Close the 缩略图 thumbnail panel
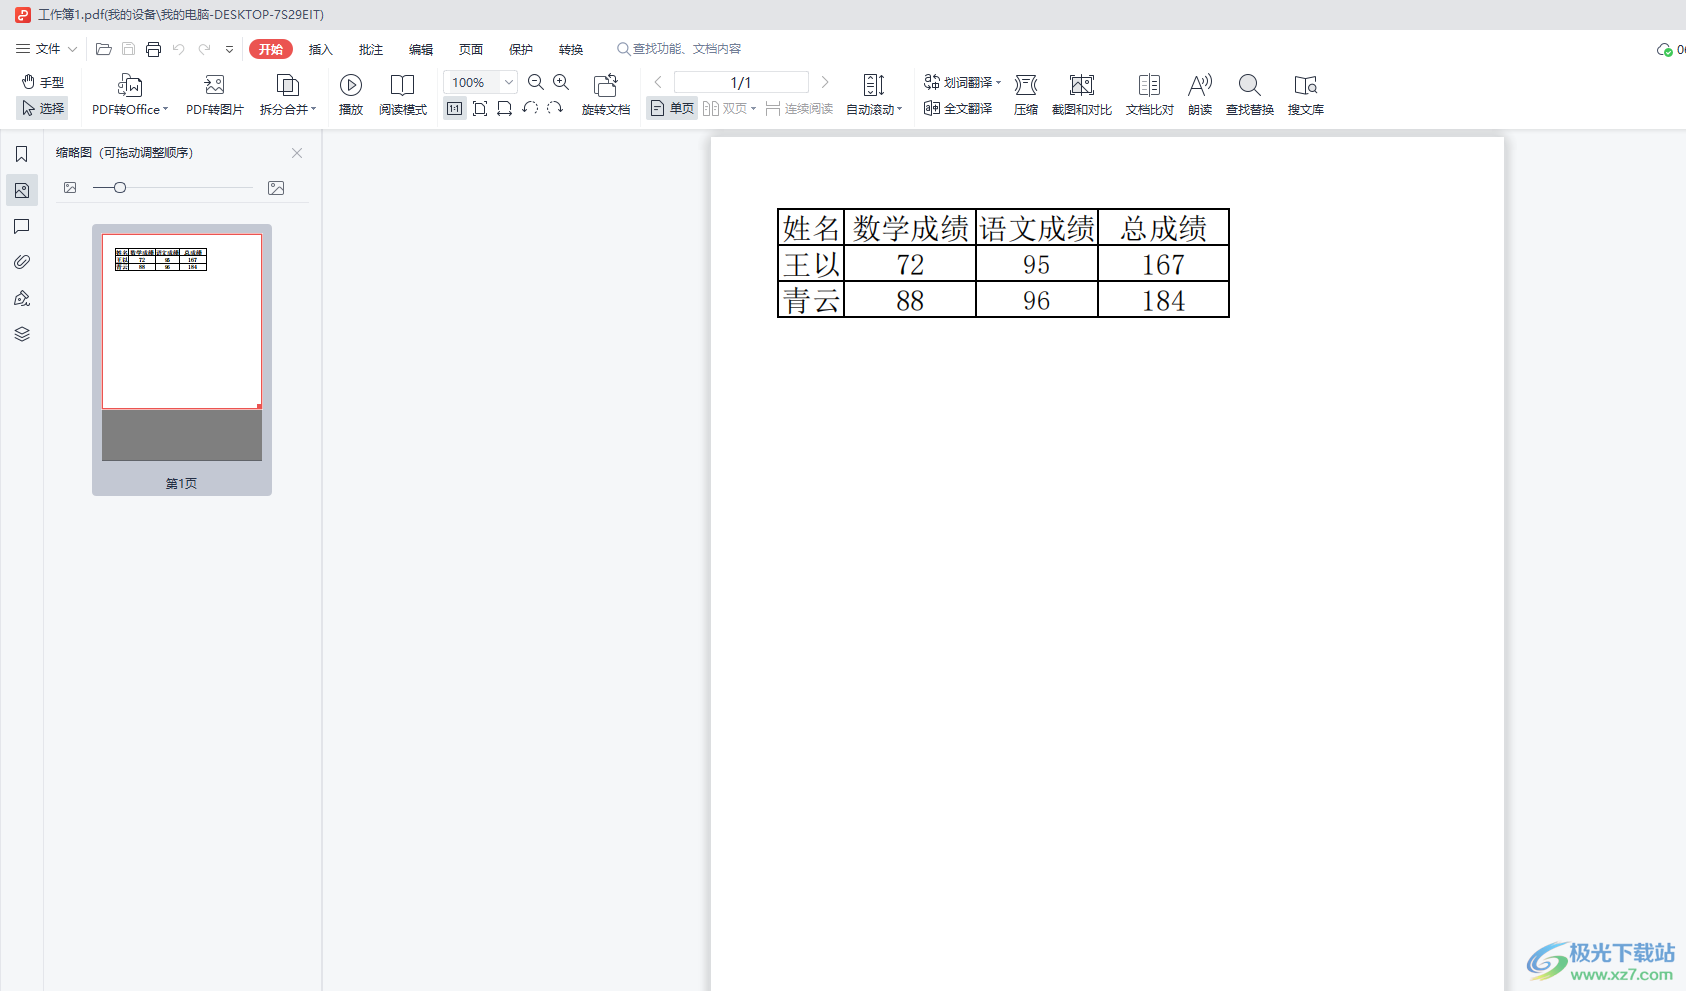Viewport: 1686px width, 991px height. tap(297, 153)
